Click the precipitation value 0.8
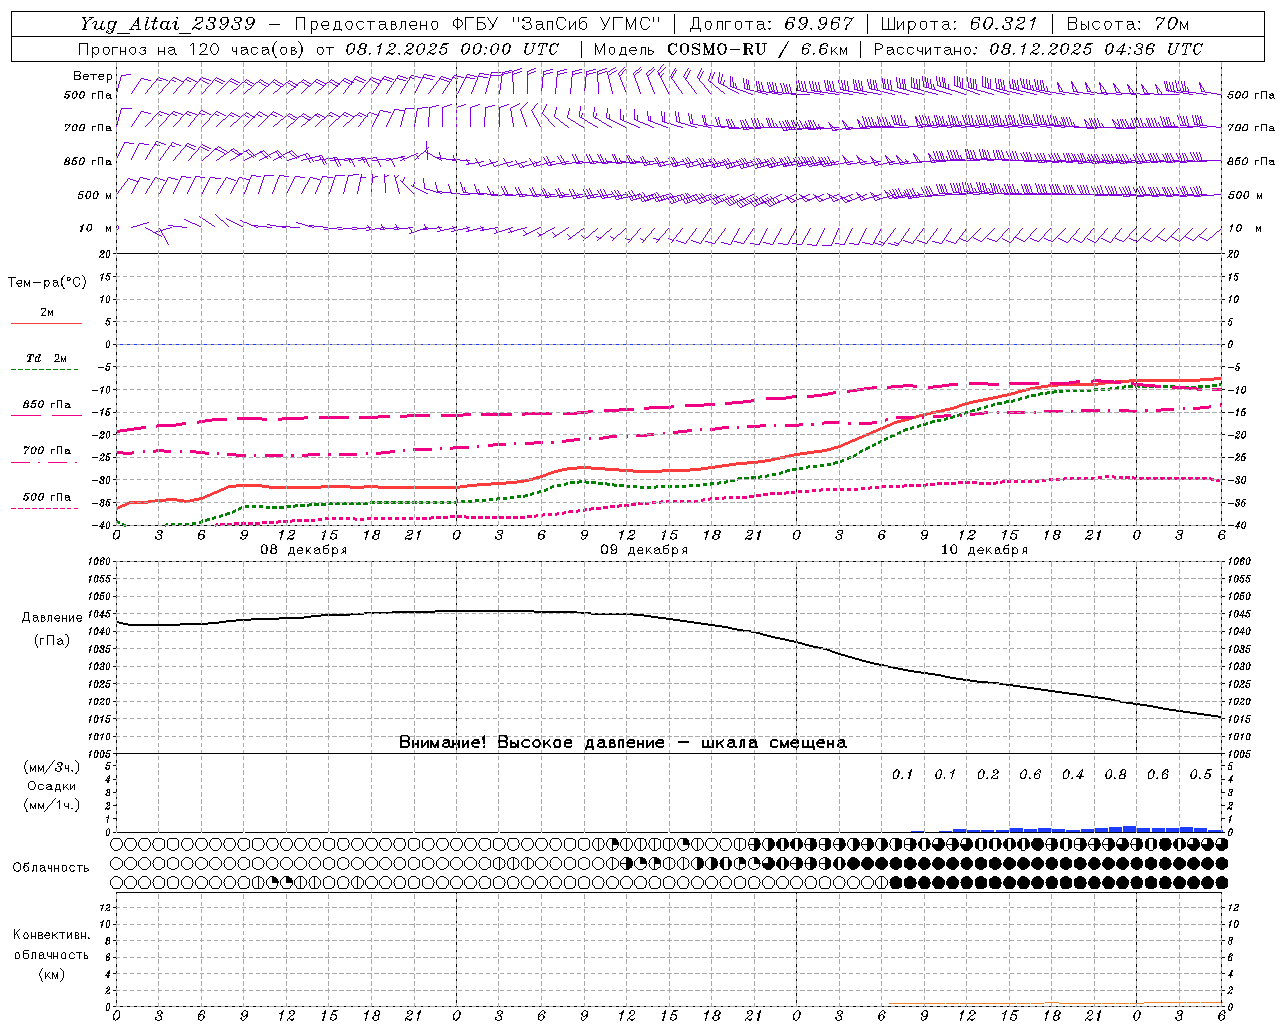Image resolution: width=1280 pixels, height=1024 pixels. (x=1116, y=775)
